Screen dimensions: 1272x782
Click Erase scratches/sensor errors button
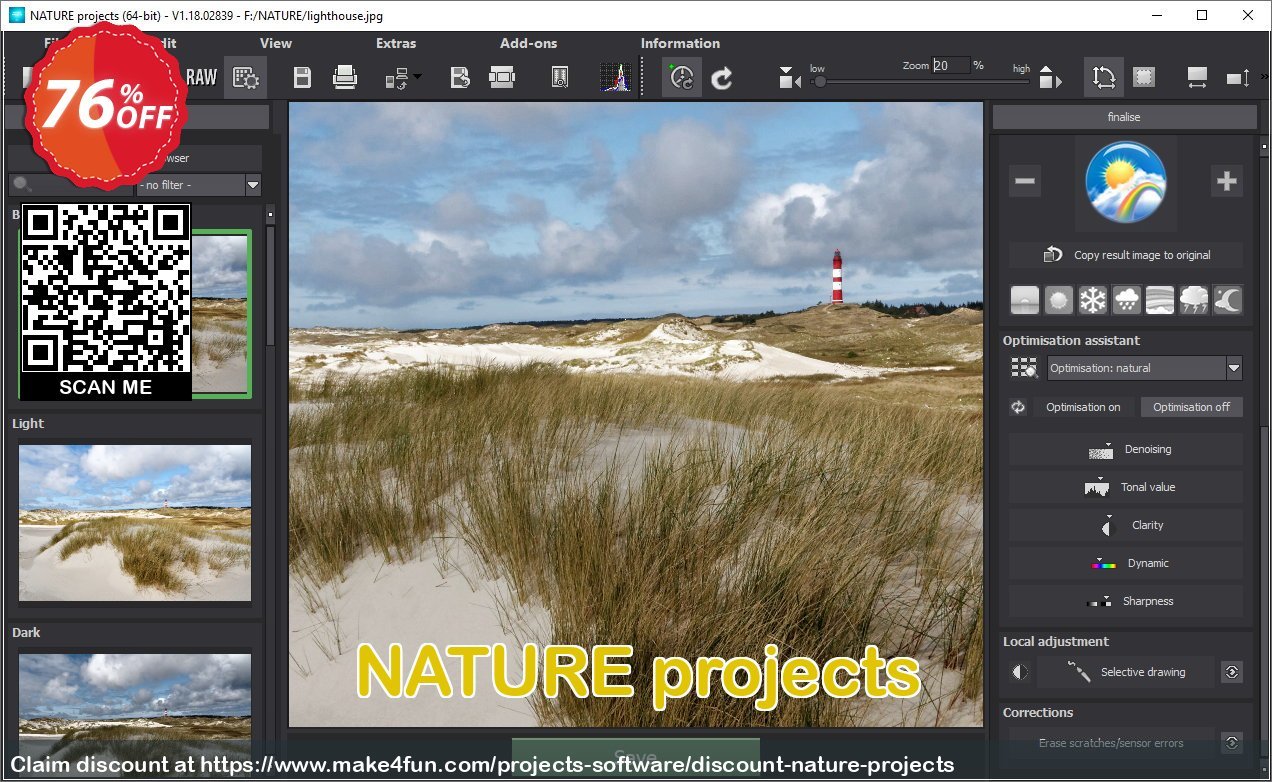[x=1111, y=743]
